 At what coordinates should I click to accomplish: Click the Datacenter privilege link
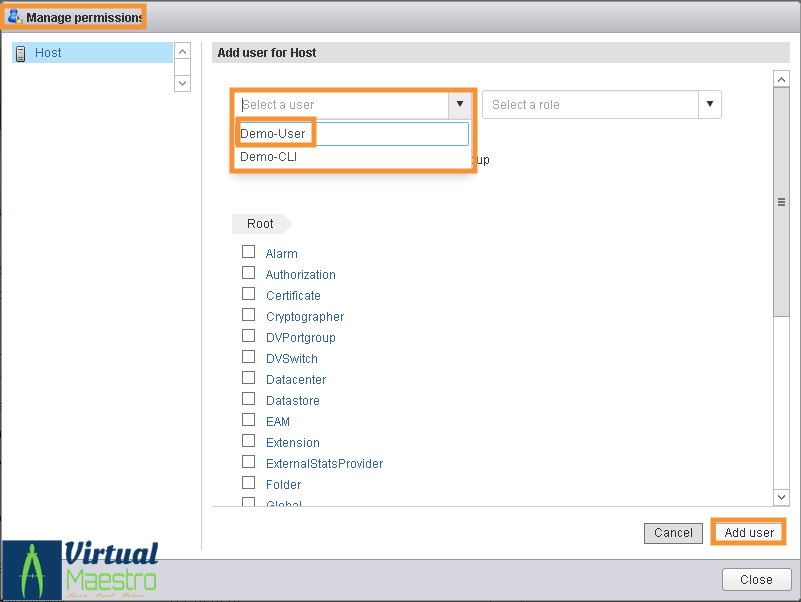[x=296, y=380]
